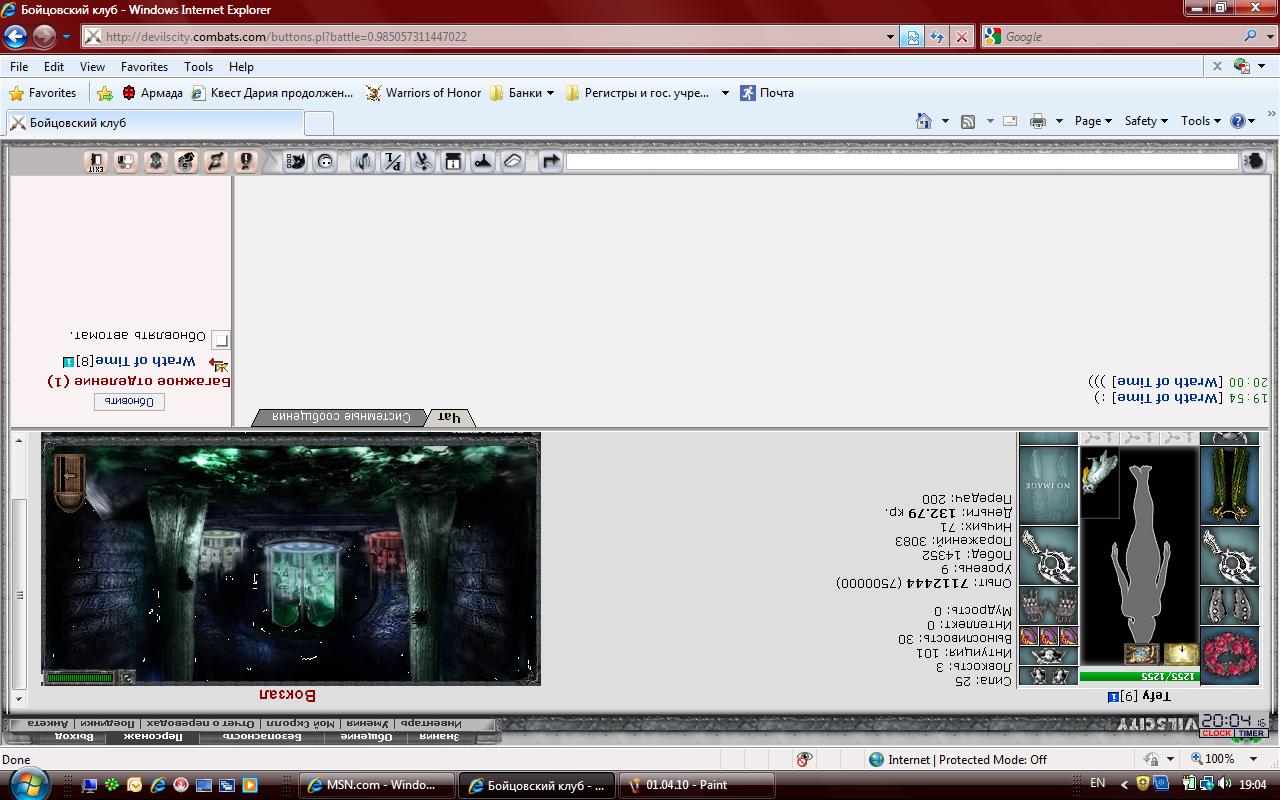
Task: Open the Анкета game menu item
Action: click(x=47, y=722)
